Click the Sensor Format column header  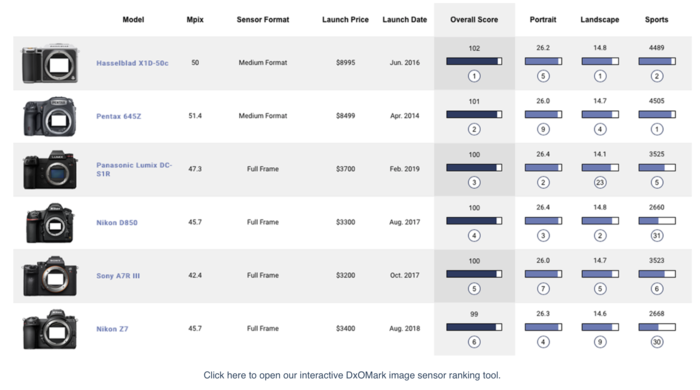(263, 20)
